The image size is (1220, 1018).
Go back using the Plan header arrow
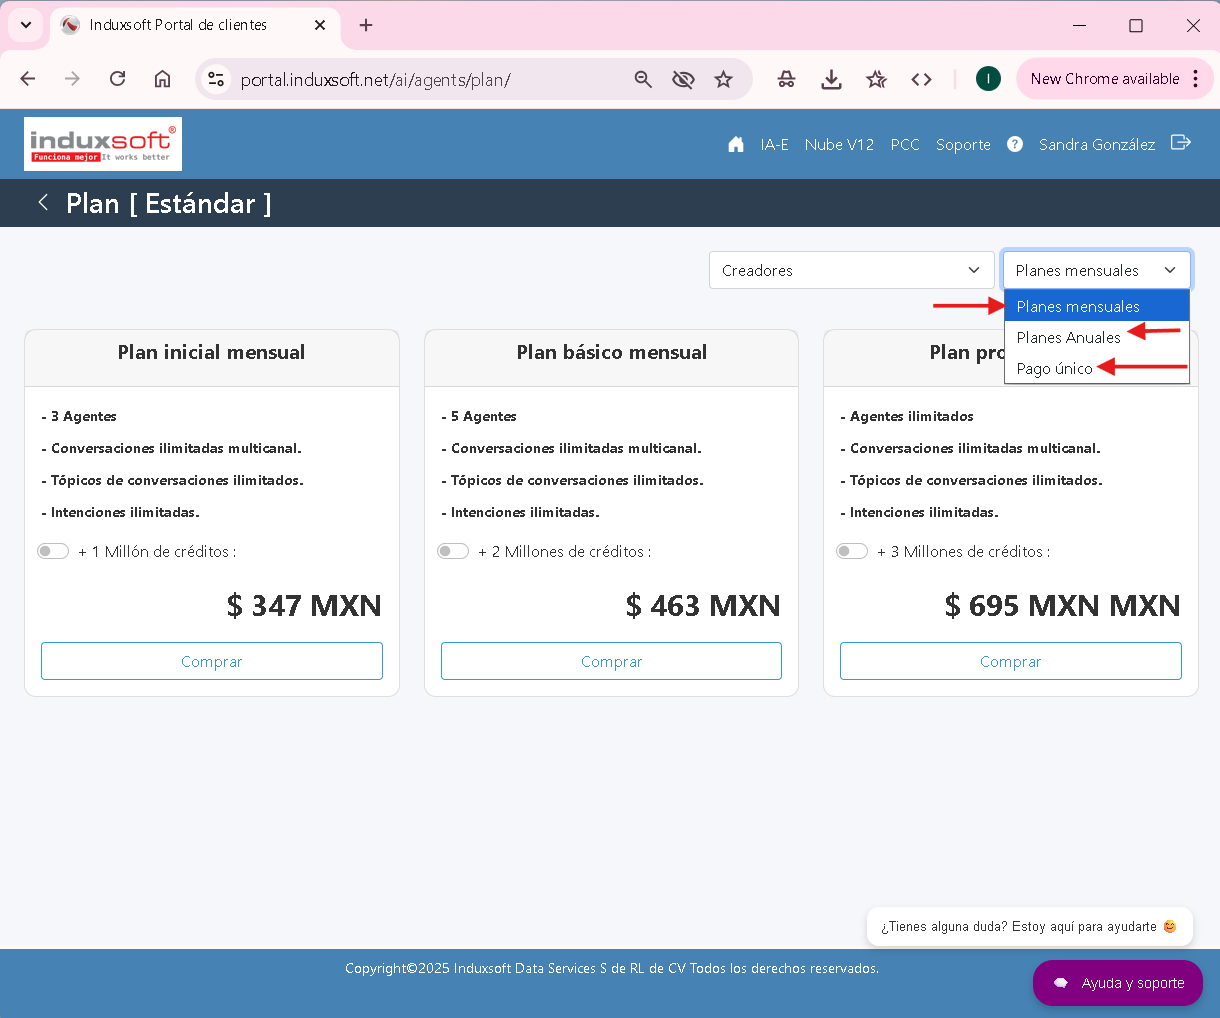pyautogui.click(x=43, y=203)
